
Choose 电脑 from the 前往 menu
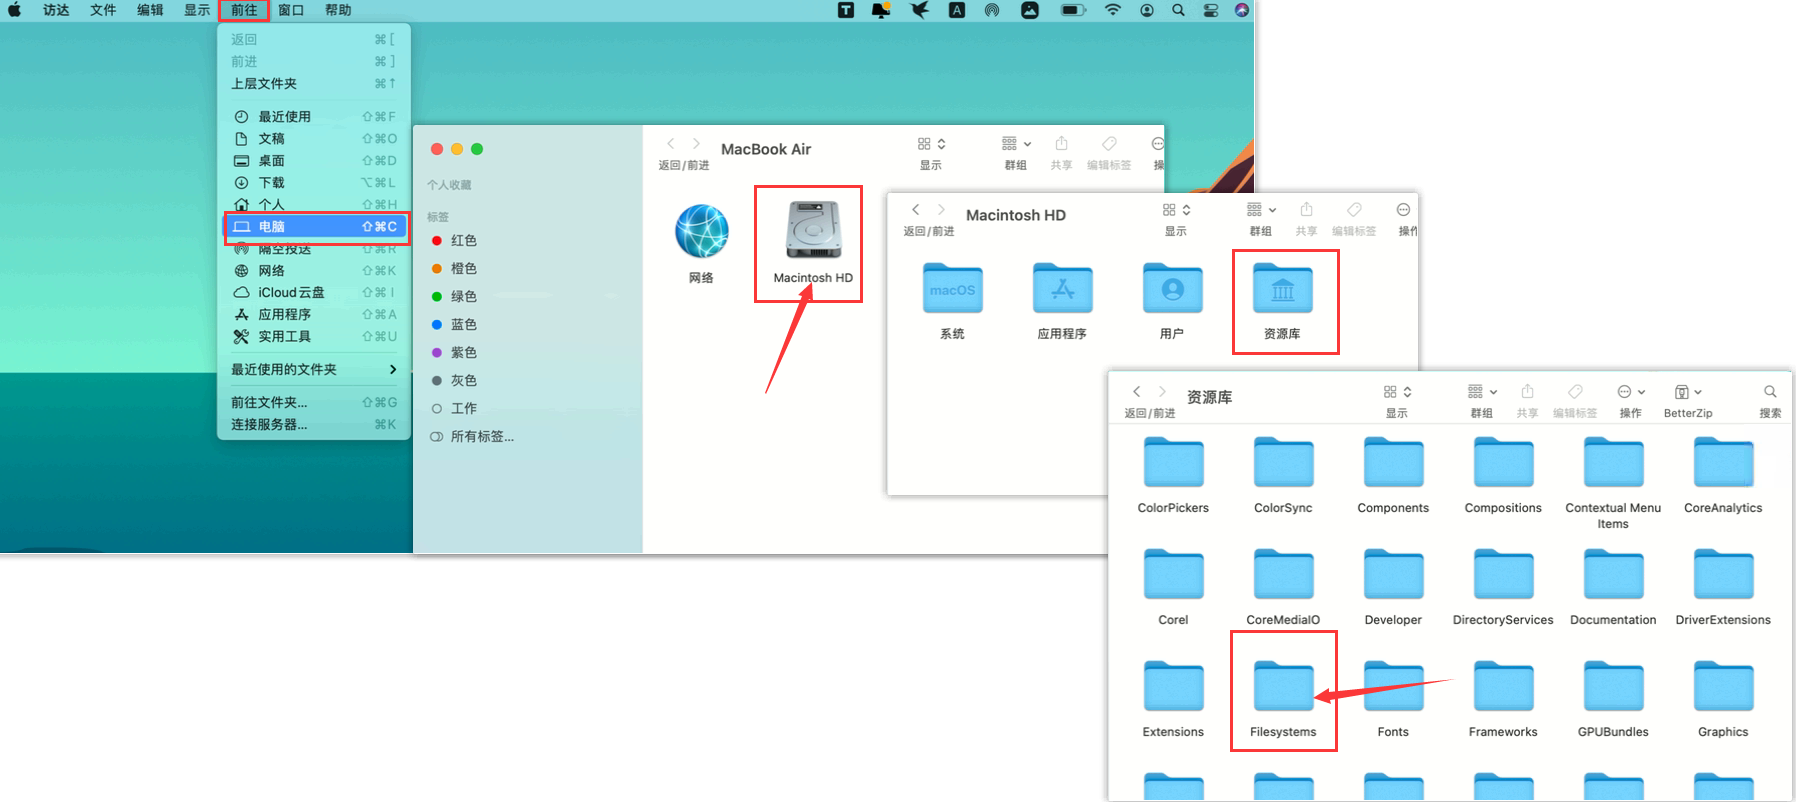(315, 227)
